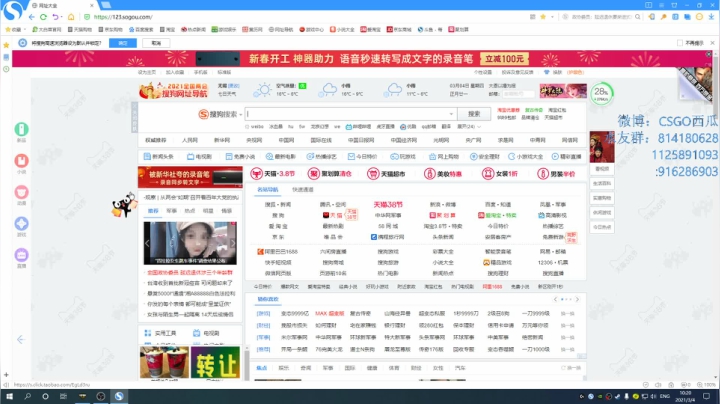
Task: Select the 快速通道 tab
Action: click(303, 190)
